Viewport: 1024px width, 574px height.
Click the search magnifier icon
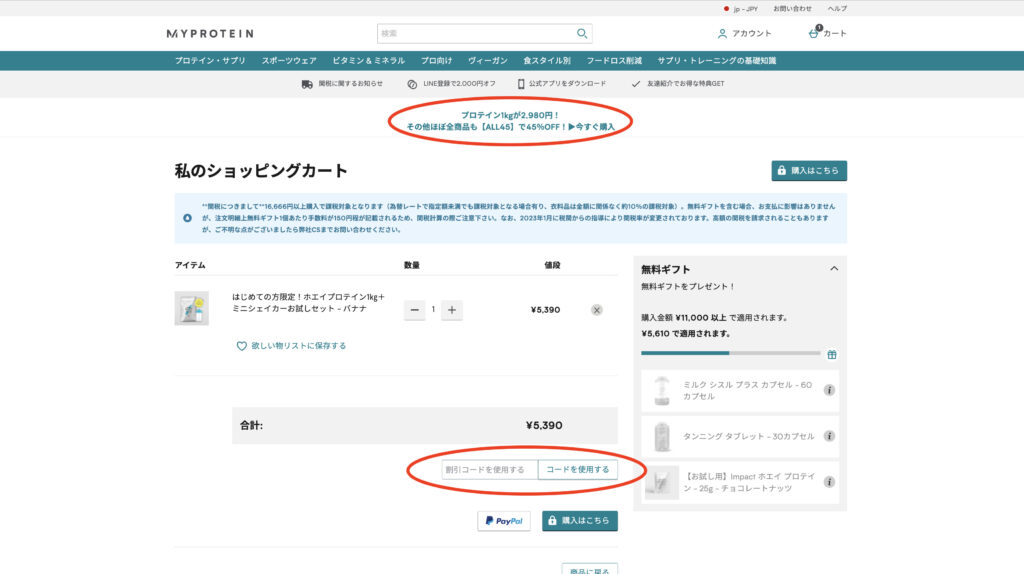tap(581, 33)
